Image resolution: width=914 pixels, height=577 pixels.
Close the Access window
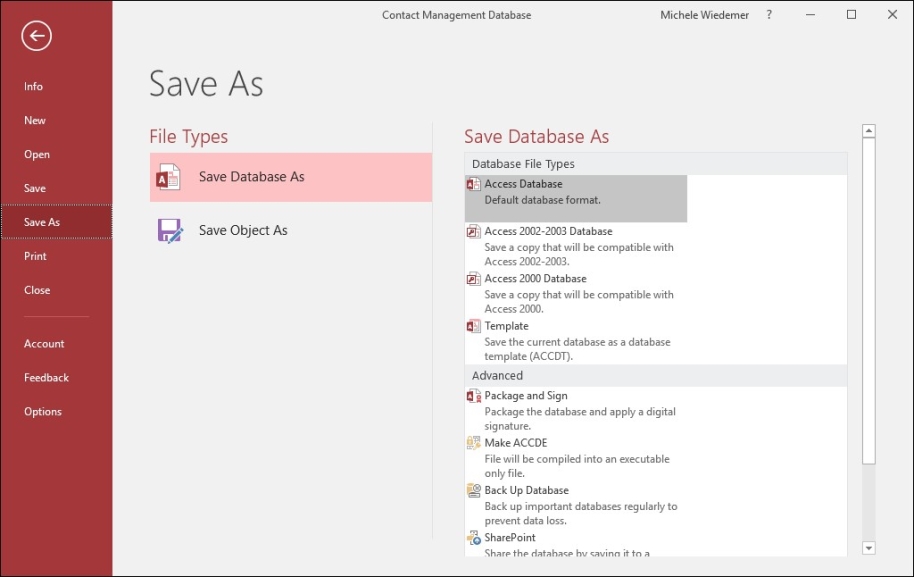click(x=892, y=15)
